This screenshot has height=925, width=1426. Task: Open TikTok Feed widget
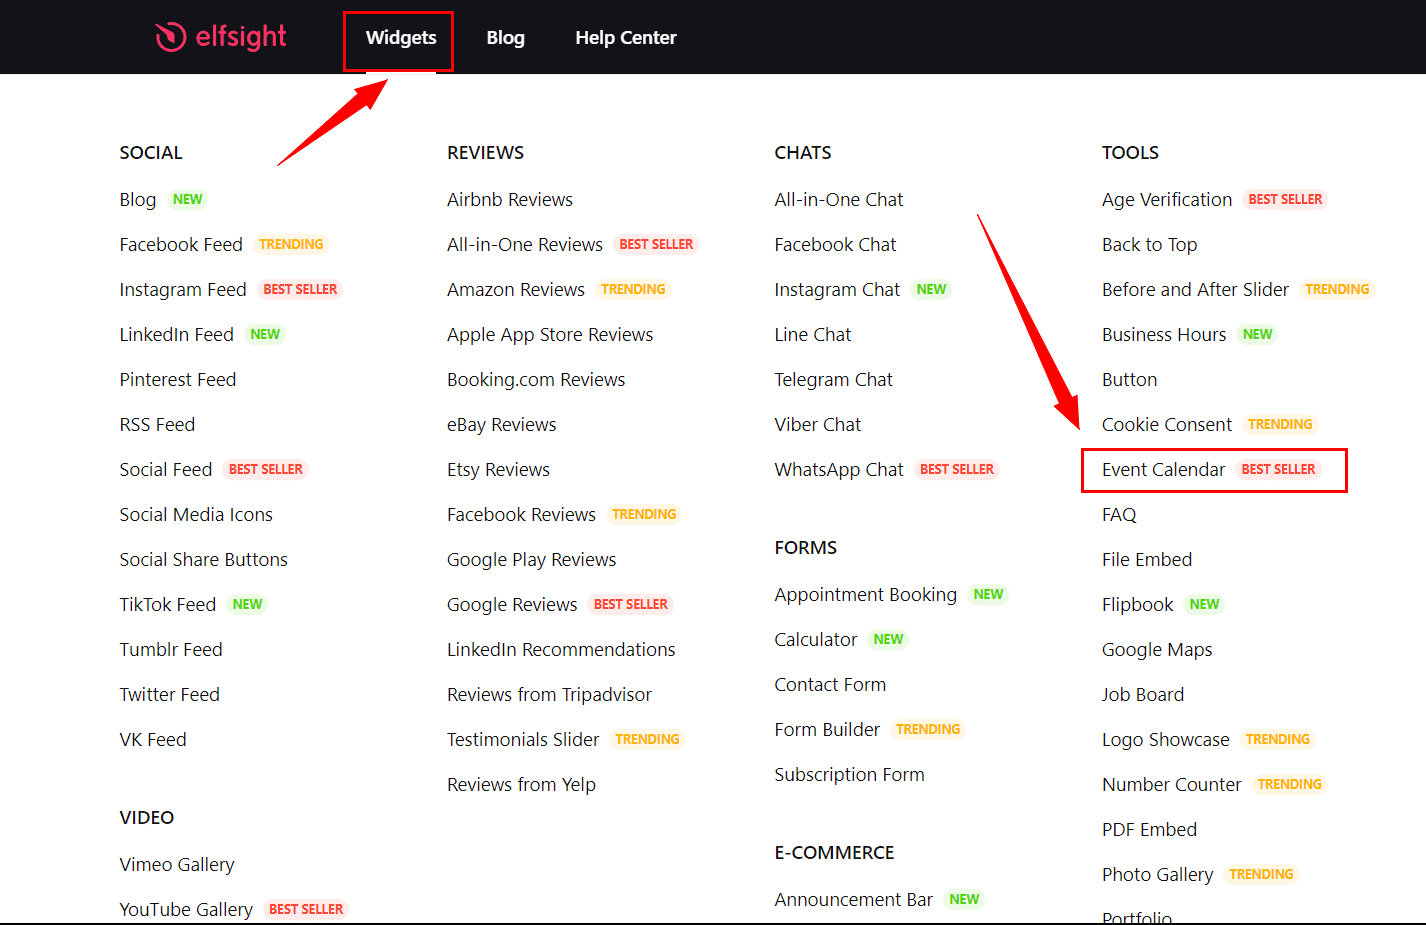(168, 605)
